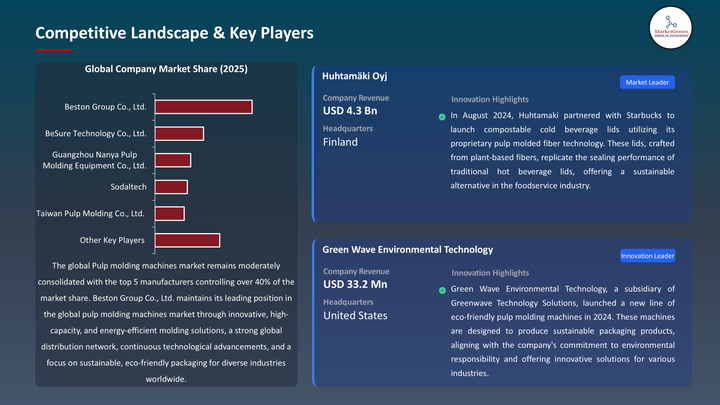Select the Innovation Leader badge
This screenshot has width=720, height=405.
647,256
